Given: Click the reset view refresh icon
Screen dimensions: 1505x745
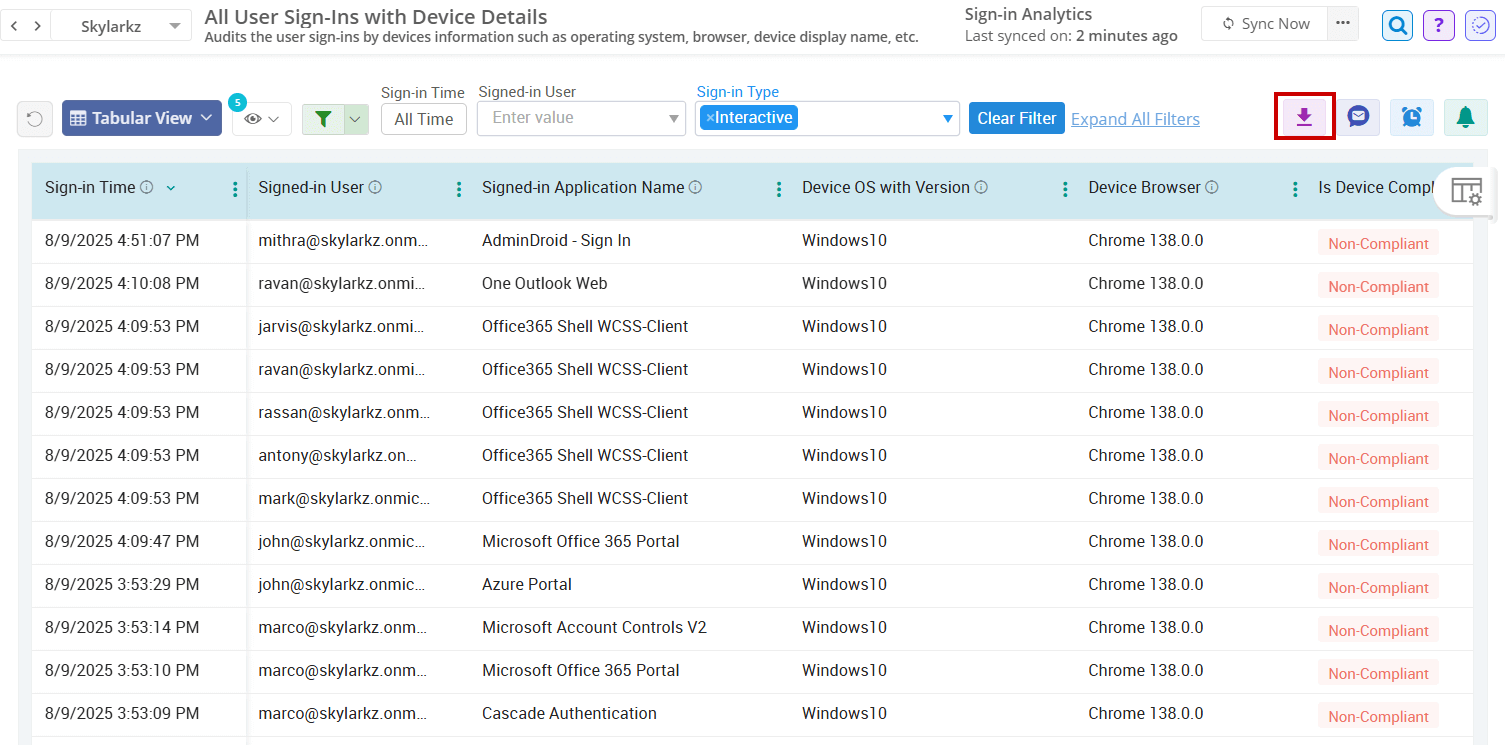Looking at the screenshot, I should [x=35, y=117].
